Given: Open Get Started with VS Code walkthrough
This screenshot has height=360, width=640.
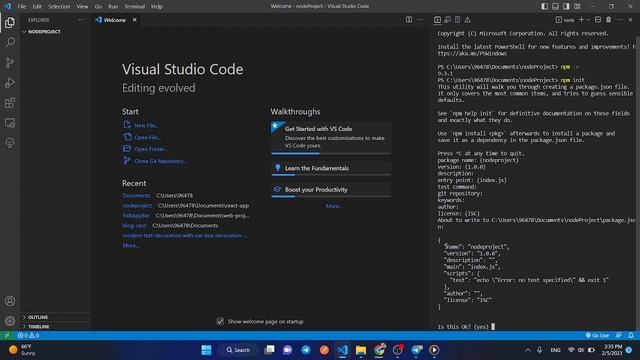Looking at the screenshot, I should [x=331, y=138].
